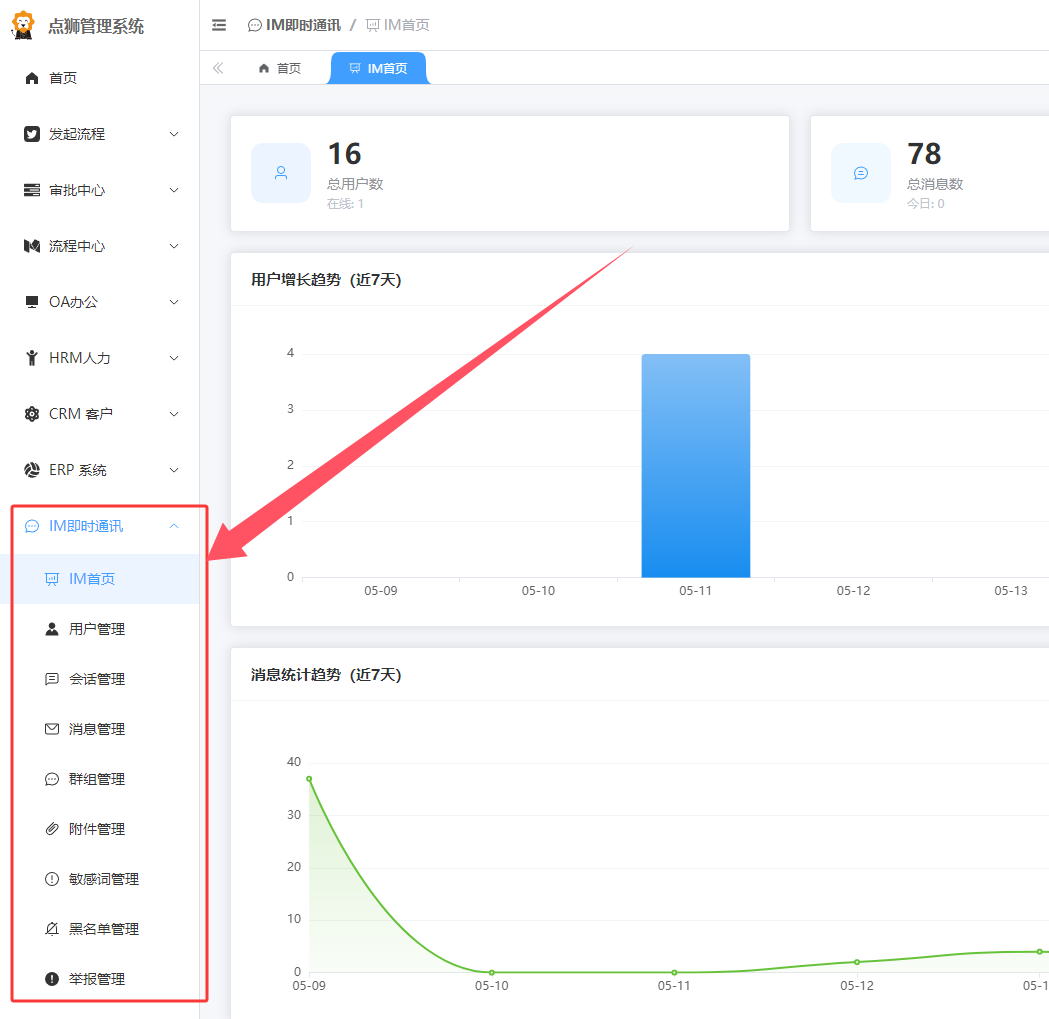Click the OA办公 monitor icon
This screenshot has height=1019, width=1049.
click(31, 302)
